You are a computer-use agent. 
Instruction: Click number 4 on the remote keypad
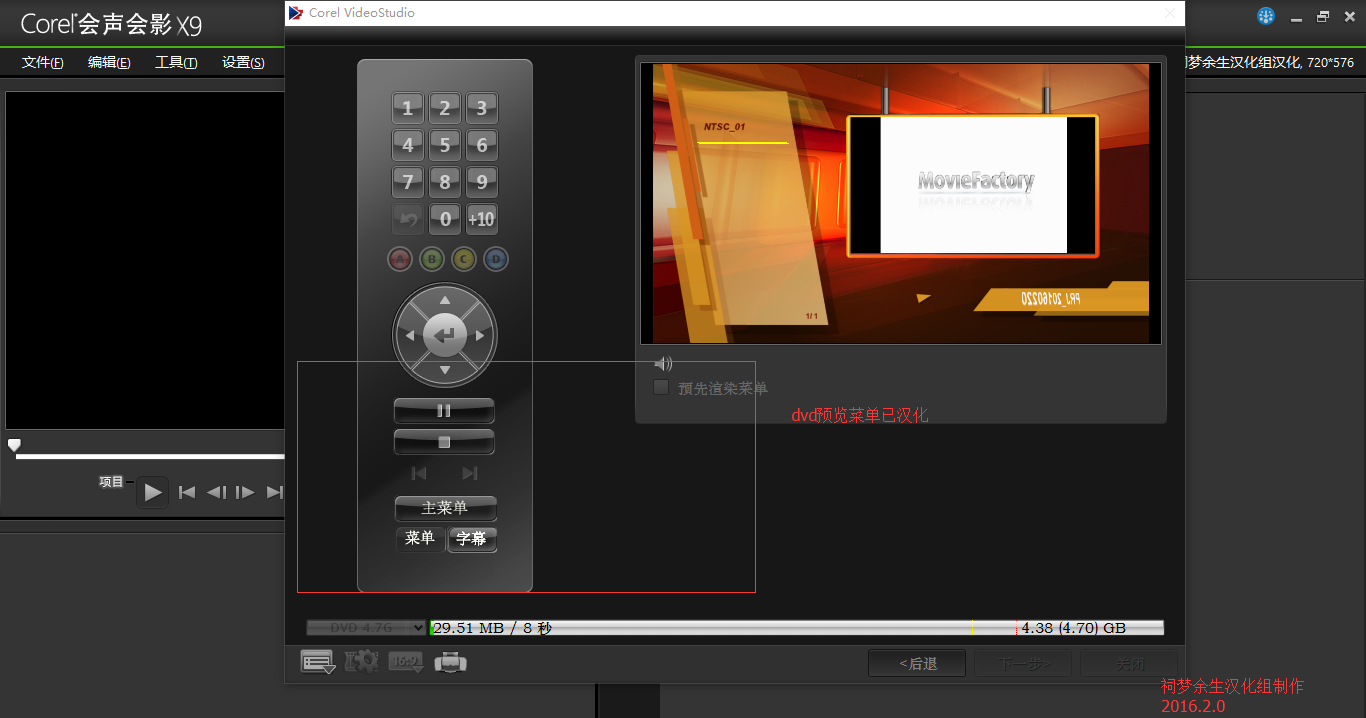tap(407, 146)
